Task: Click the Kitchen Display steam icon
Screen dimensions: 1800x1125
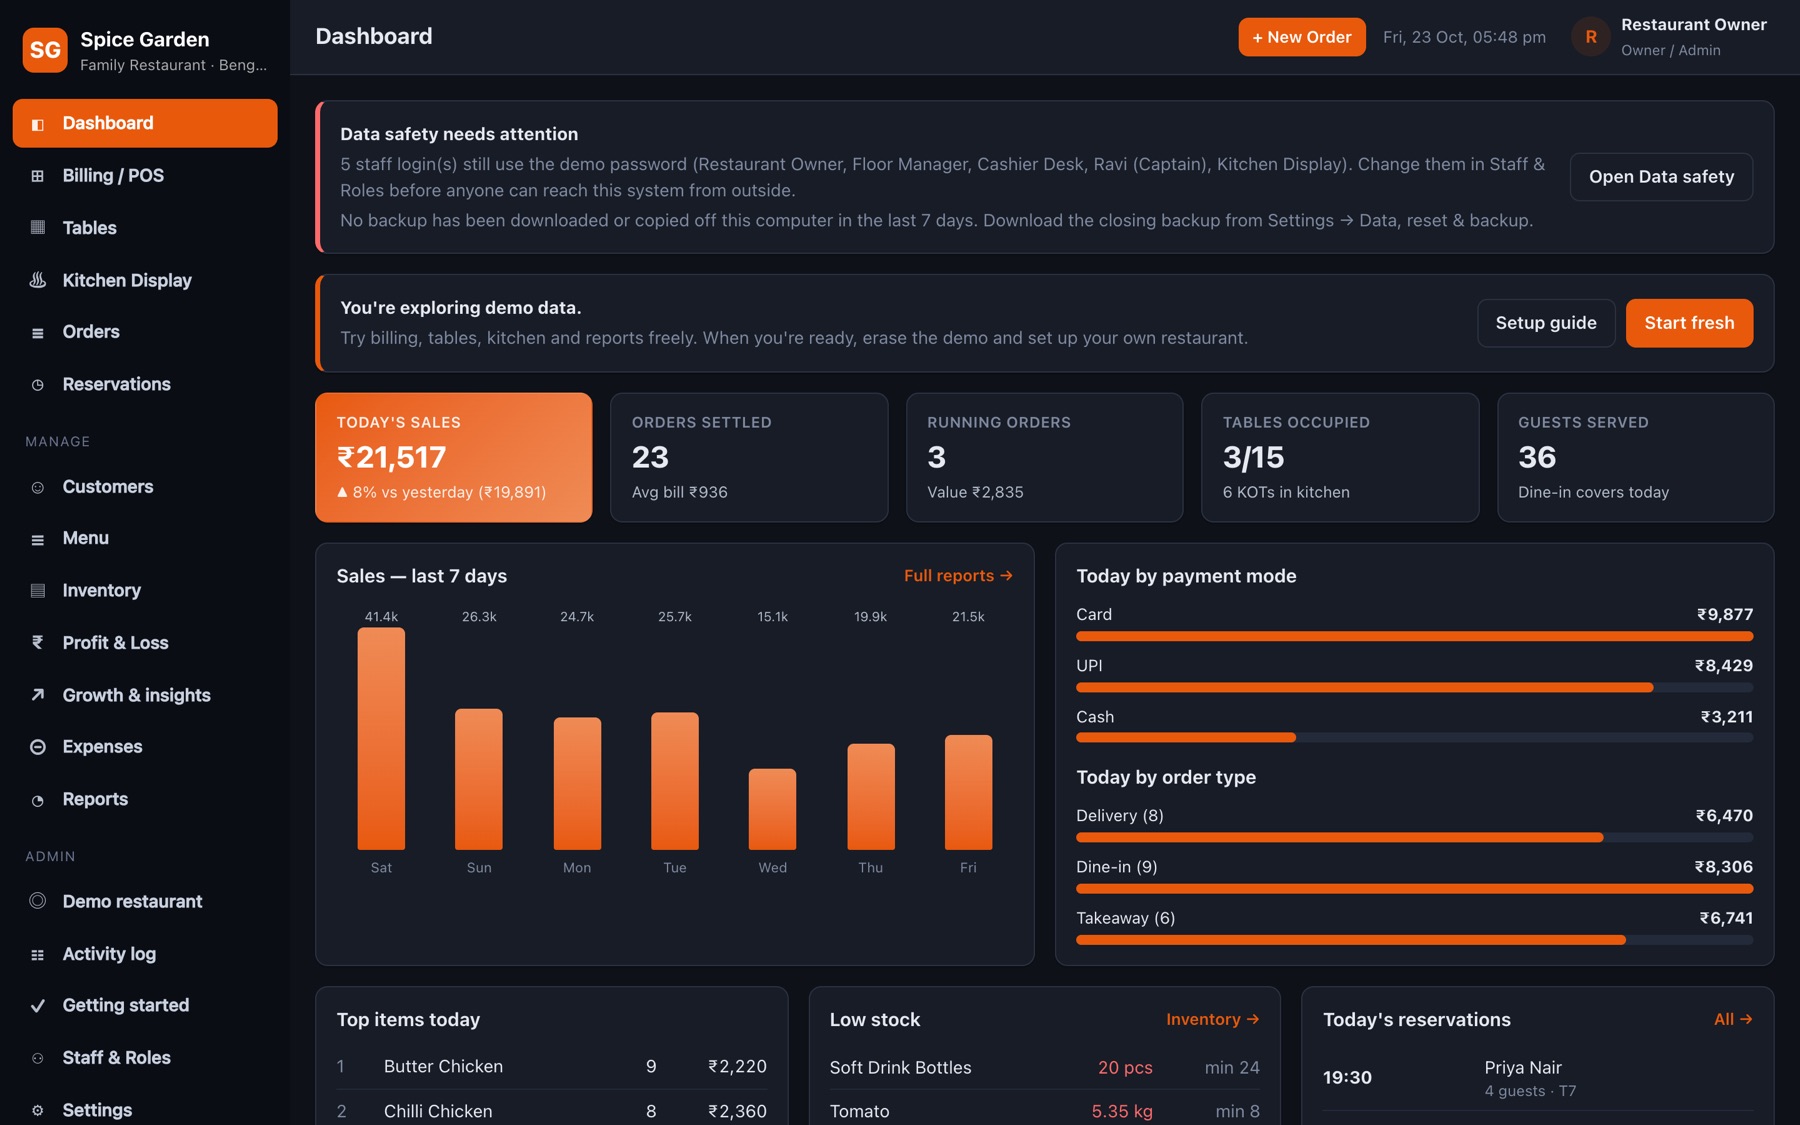Action: tap(38, 280)
